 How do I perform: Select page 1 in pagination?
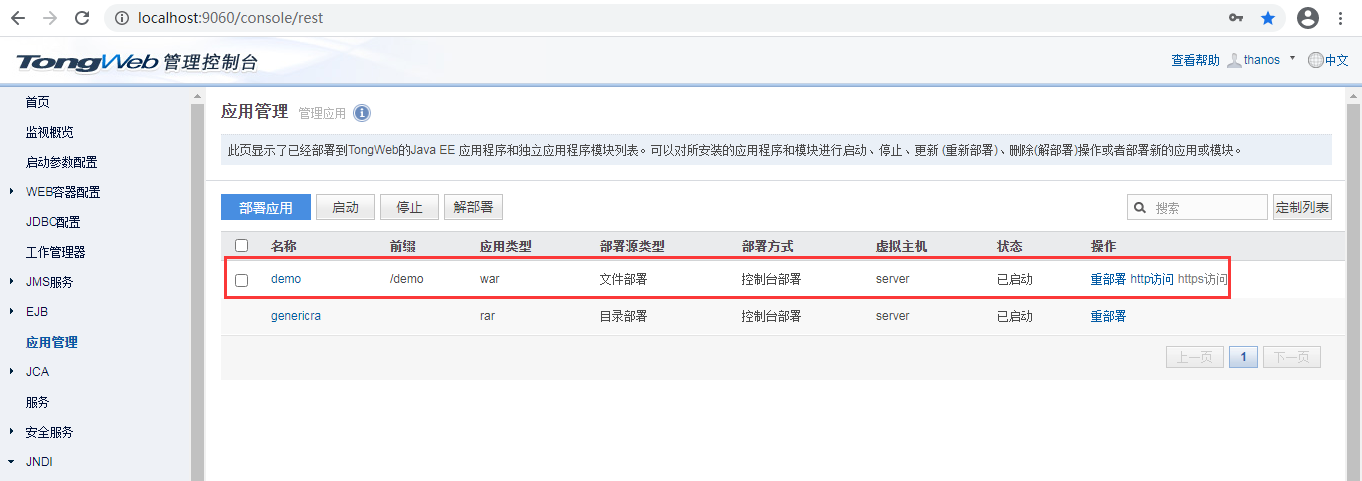click(x=1243, y=357)
